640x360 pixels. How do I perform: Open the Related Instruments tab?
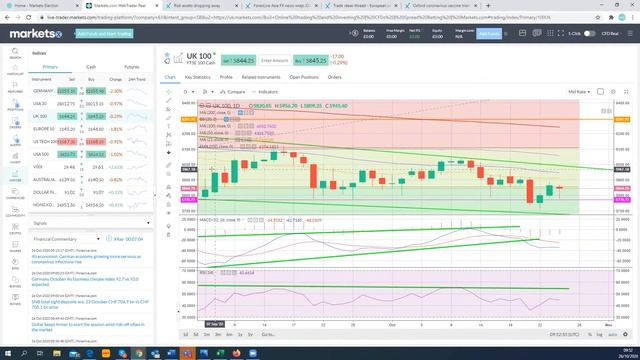pos(261,77)
